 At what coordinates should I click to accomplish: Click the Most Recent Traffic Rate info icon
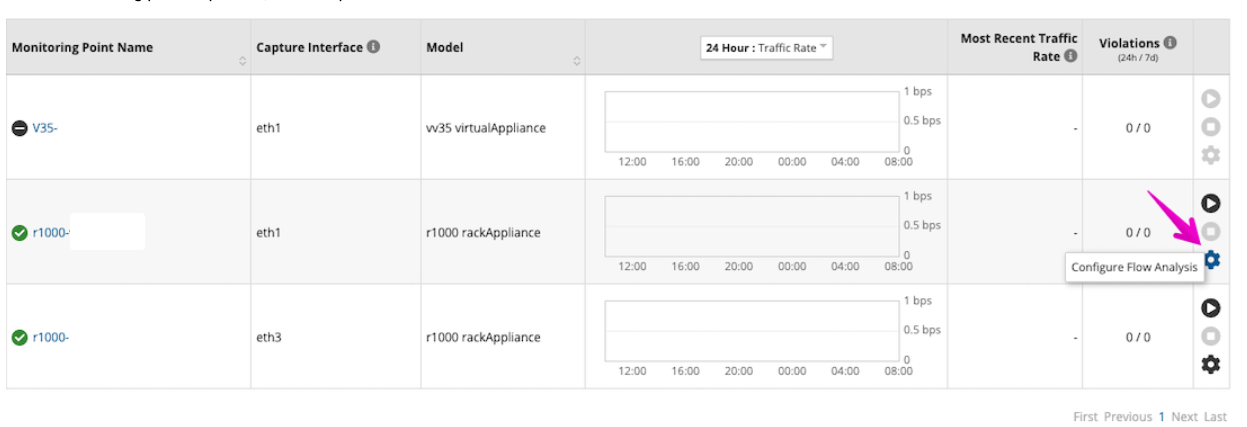click(x=1070, y=56)
